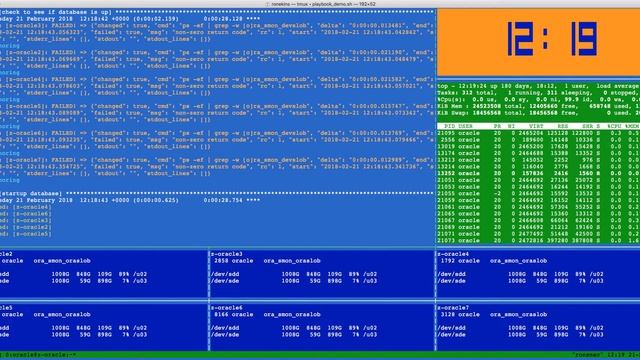The width and height of the screenshot is (640, 360).
Task: Click the process row with PID 13174
Action: 538,153
